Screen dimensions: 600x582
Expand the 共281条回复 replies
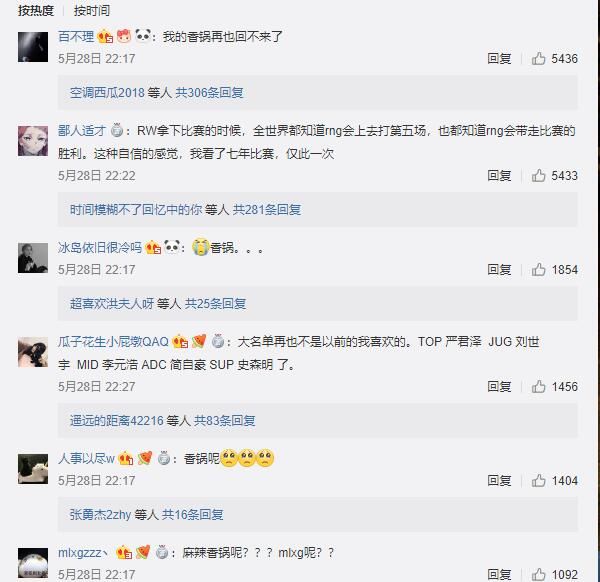click(x=267, y=210)
